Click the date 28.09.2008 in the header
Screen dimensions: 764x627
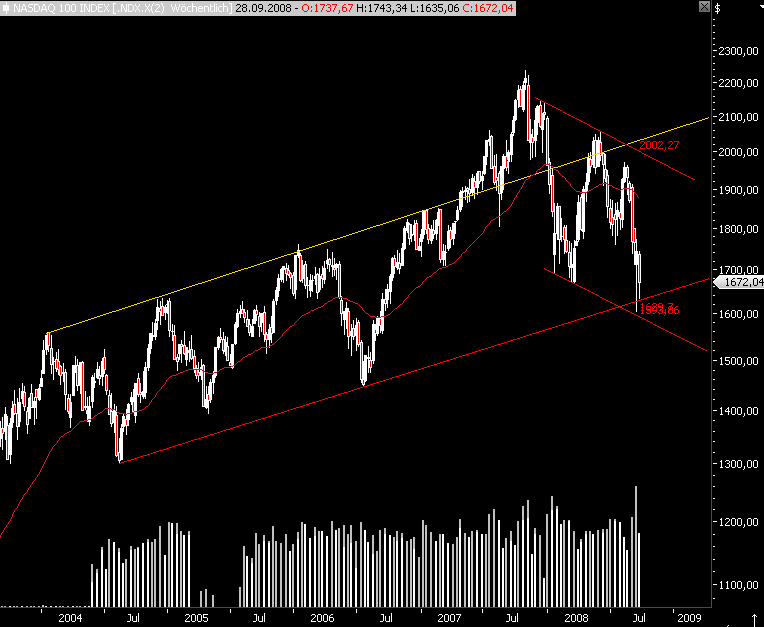click(263, 8)
